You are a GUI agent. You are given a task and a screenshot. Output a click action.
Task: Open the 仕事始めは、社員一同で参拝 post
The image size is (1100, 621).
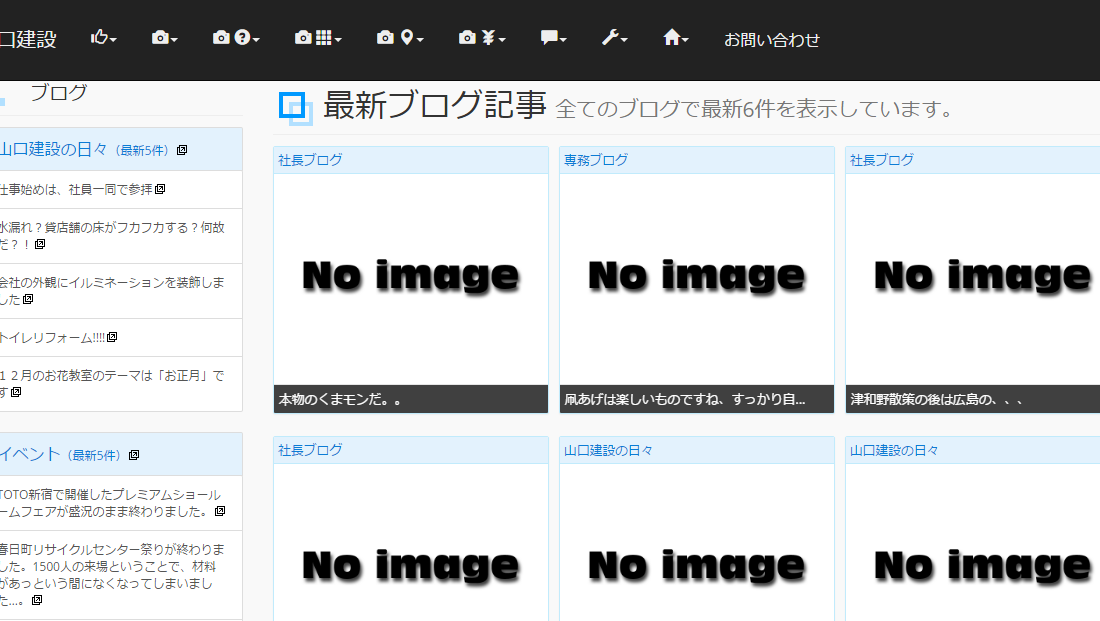tap(76, 189)
